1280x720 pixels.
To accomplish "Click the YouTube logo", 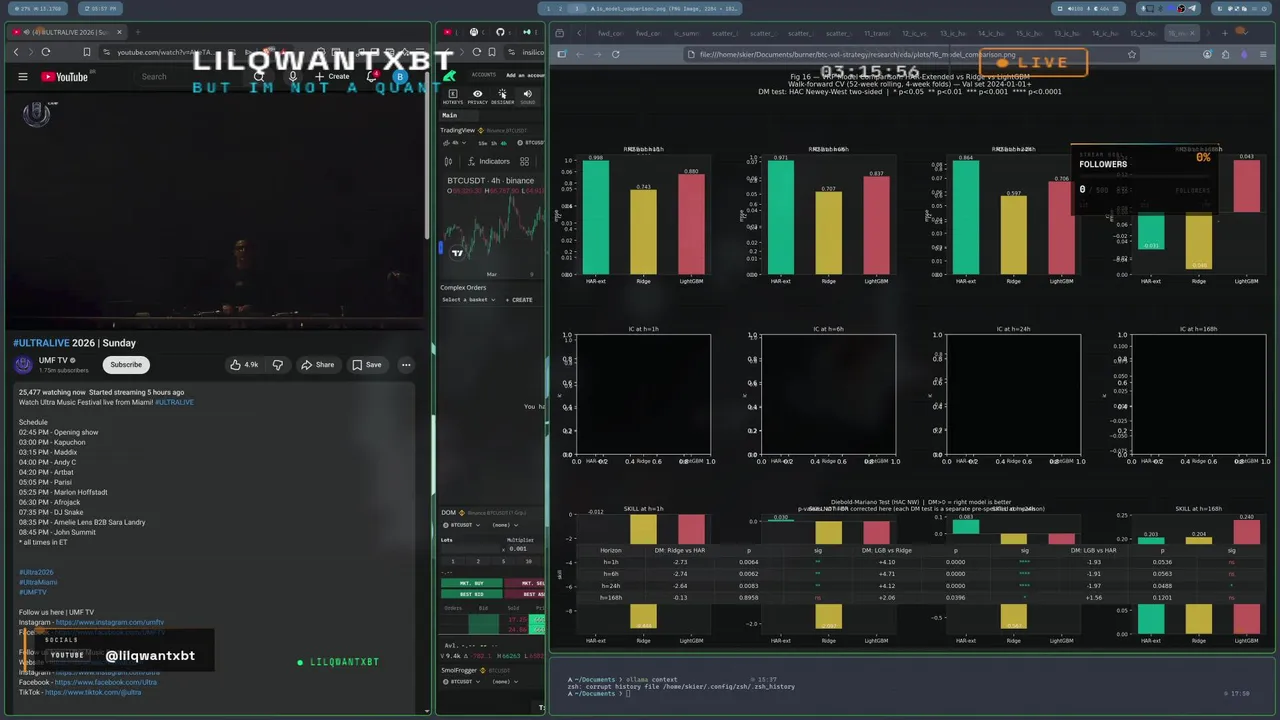I will (65, 77).
